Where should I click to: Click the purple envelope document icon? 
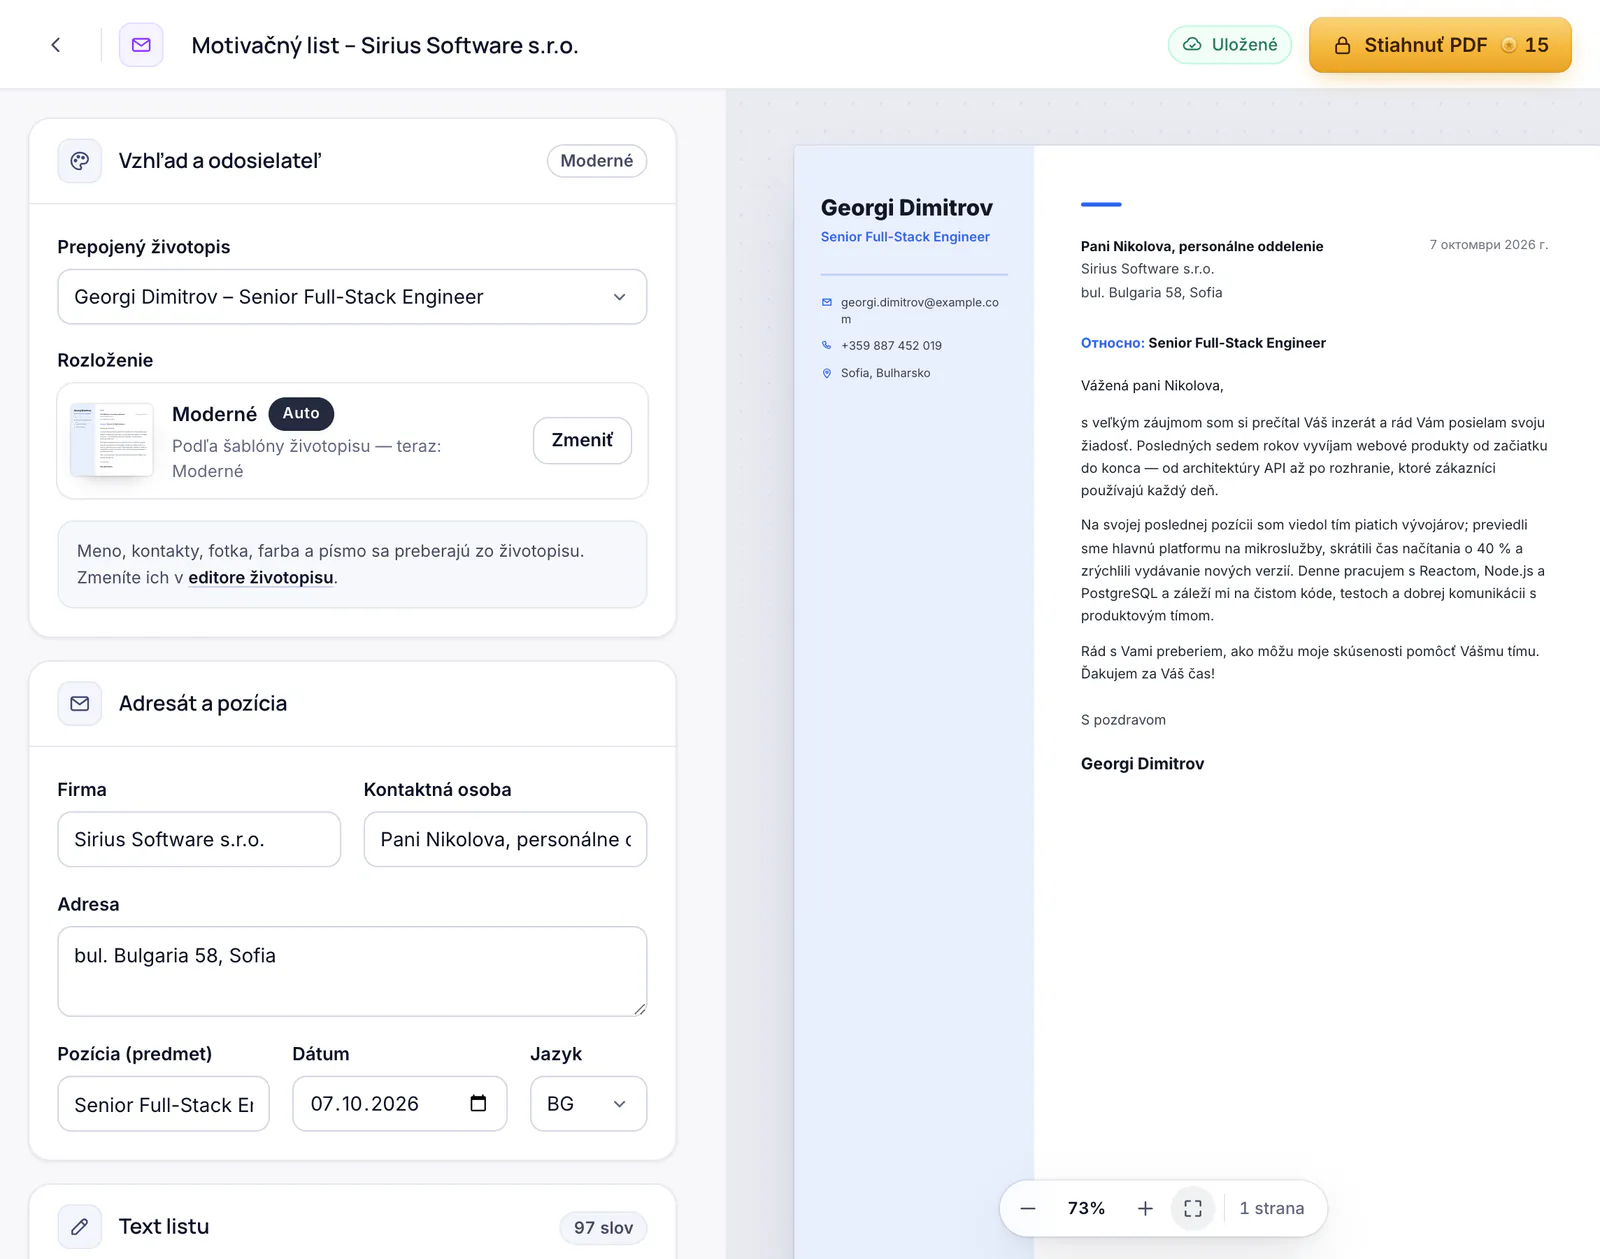(141, 45)
